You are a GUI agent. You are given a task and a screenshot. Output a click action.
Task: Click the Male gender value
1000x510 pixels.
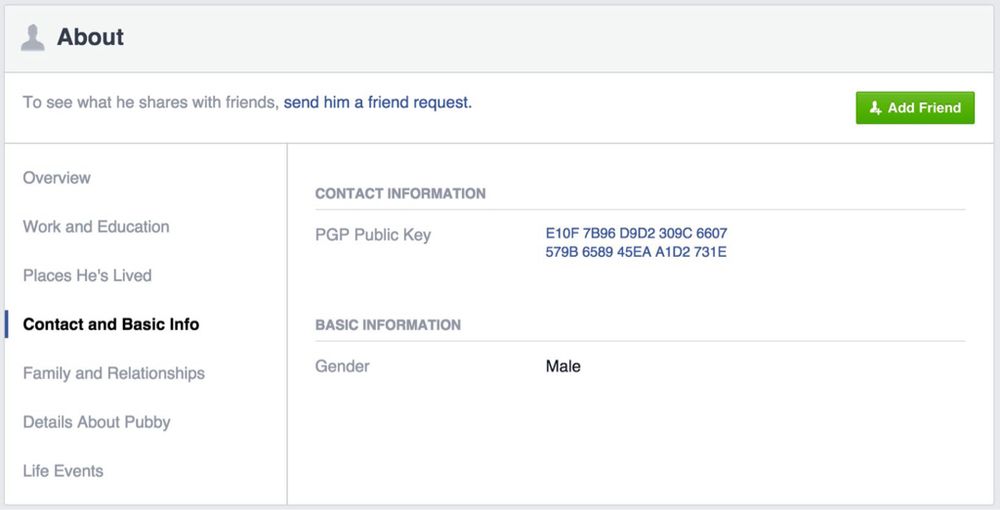point(563,367)
